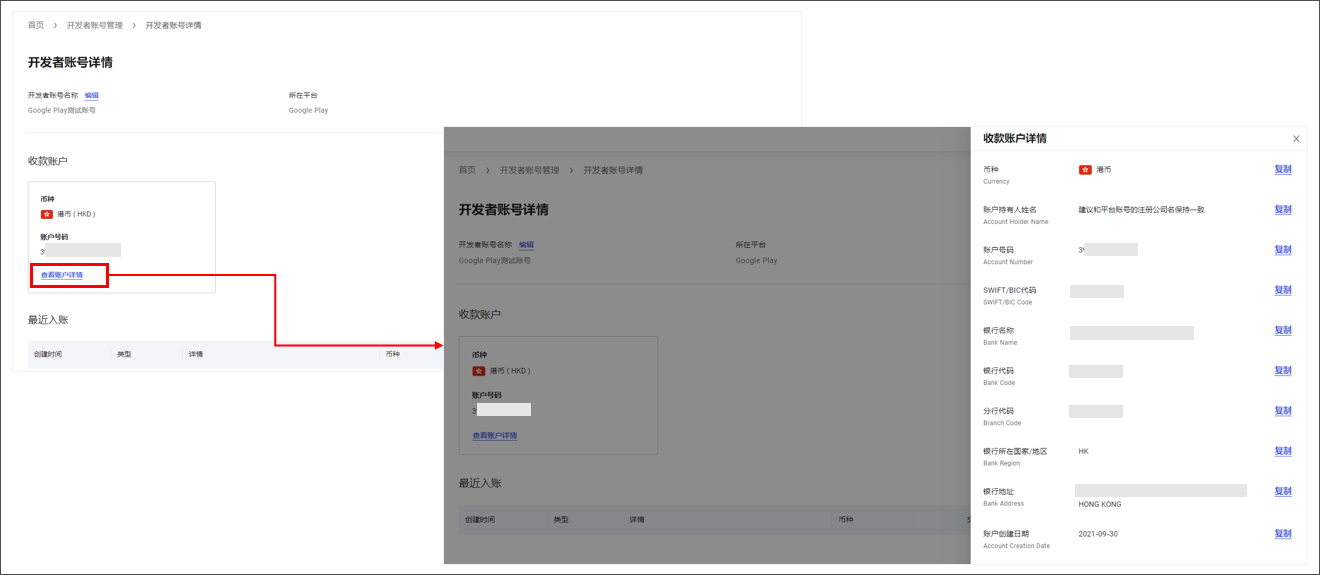Click 币种 column header in dimmed page table
Viewport: 1320px width, 575px height.
(846, 520)
